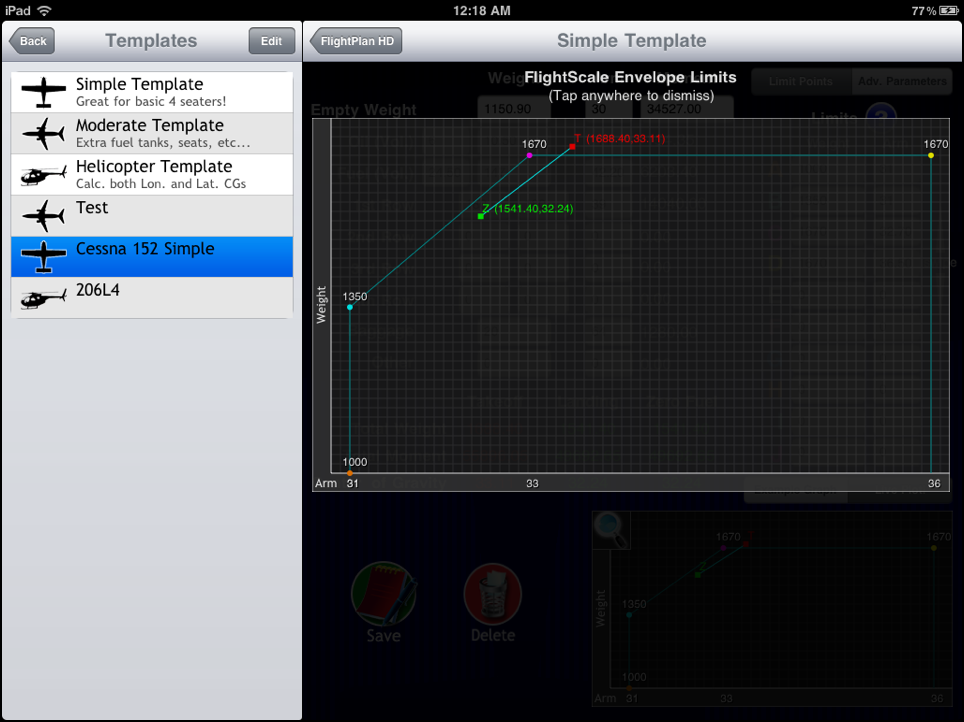964x722 pixels.
Task: Tap the airplane icon beside Simple Template
Action: (x=43, y=92)
